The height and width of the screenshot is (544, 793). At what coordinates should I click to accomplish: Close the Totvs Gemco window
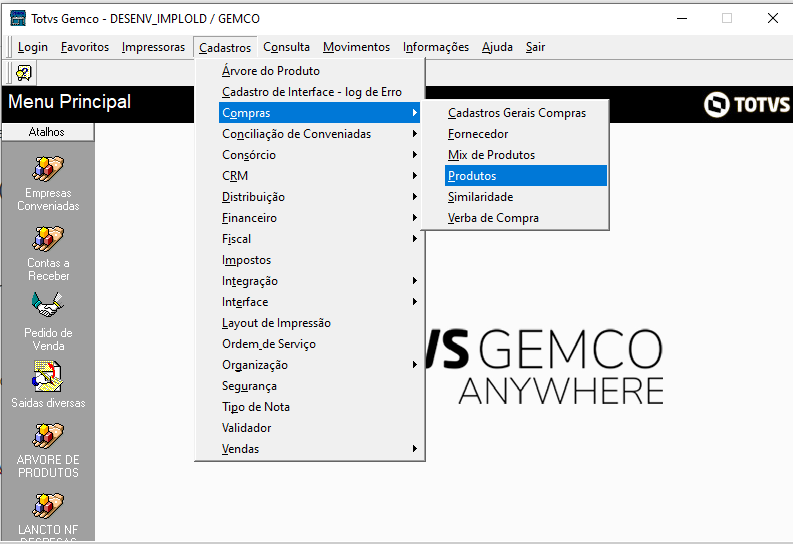(772, 18)
